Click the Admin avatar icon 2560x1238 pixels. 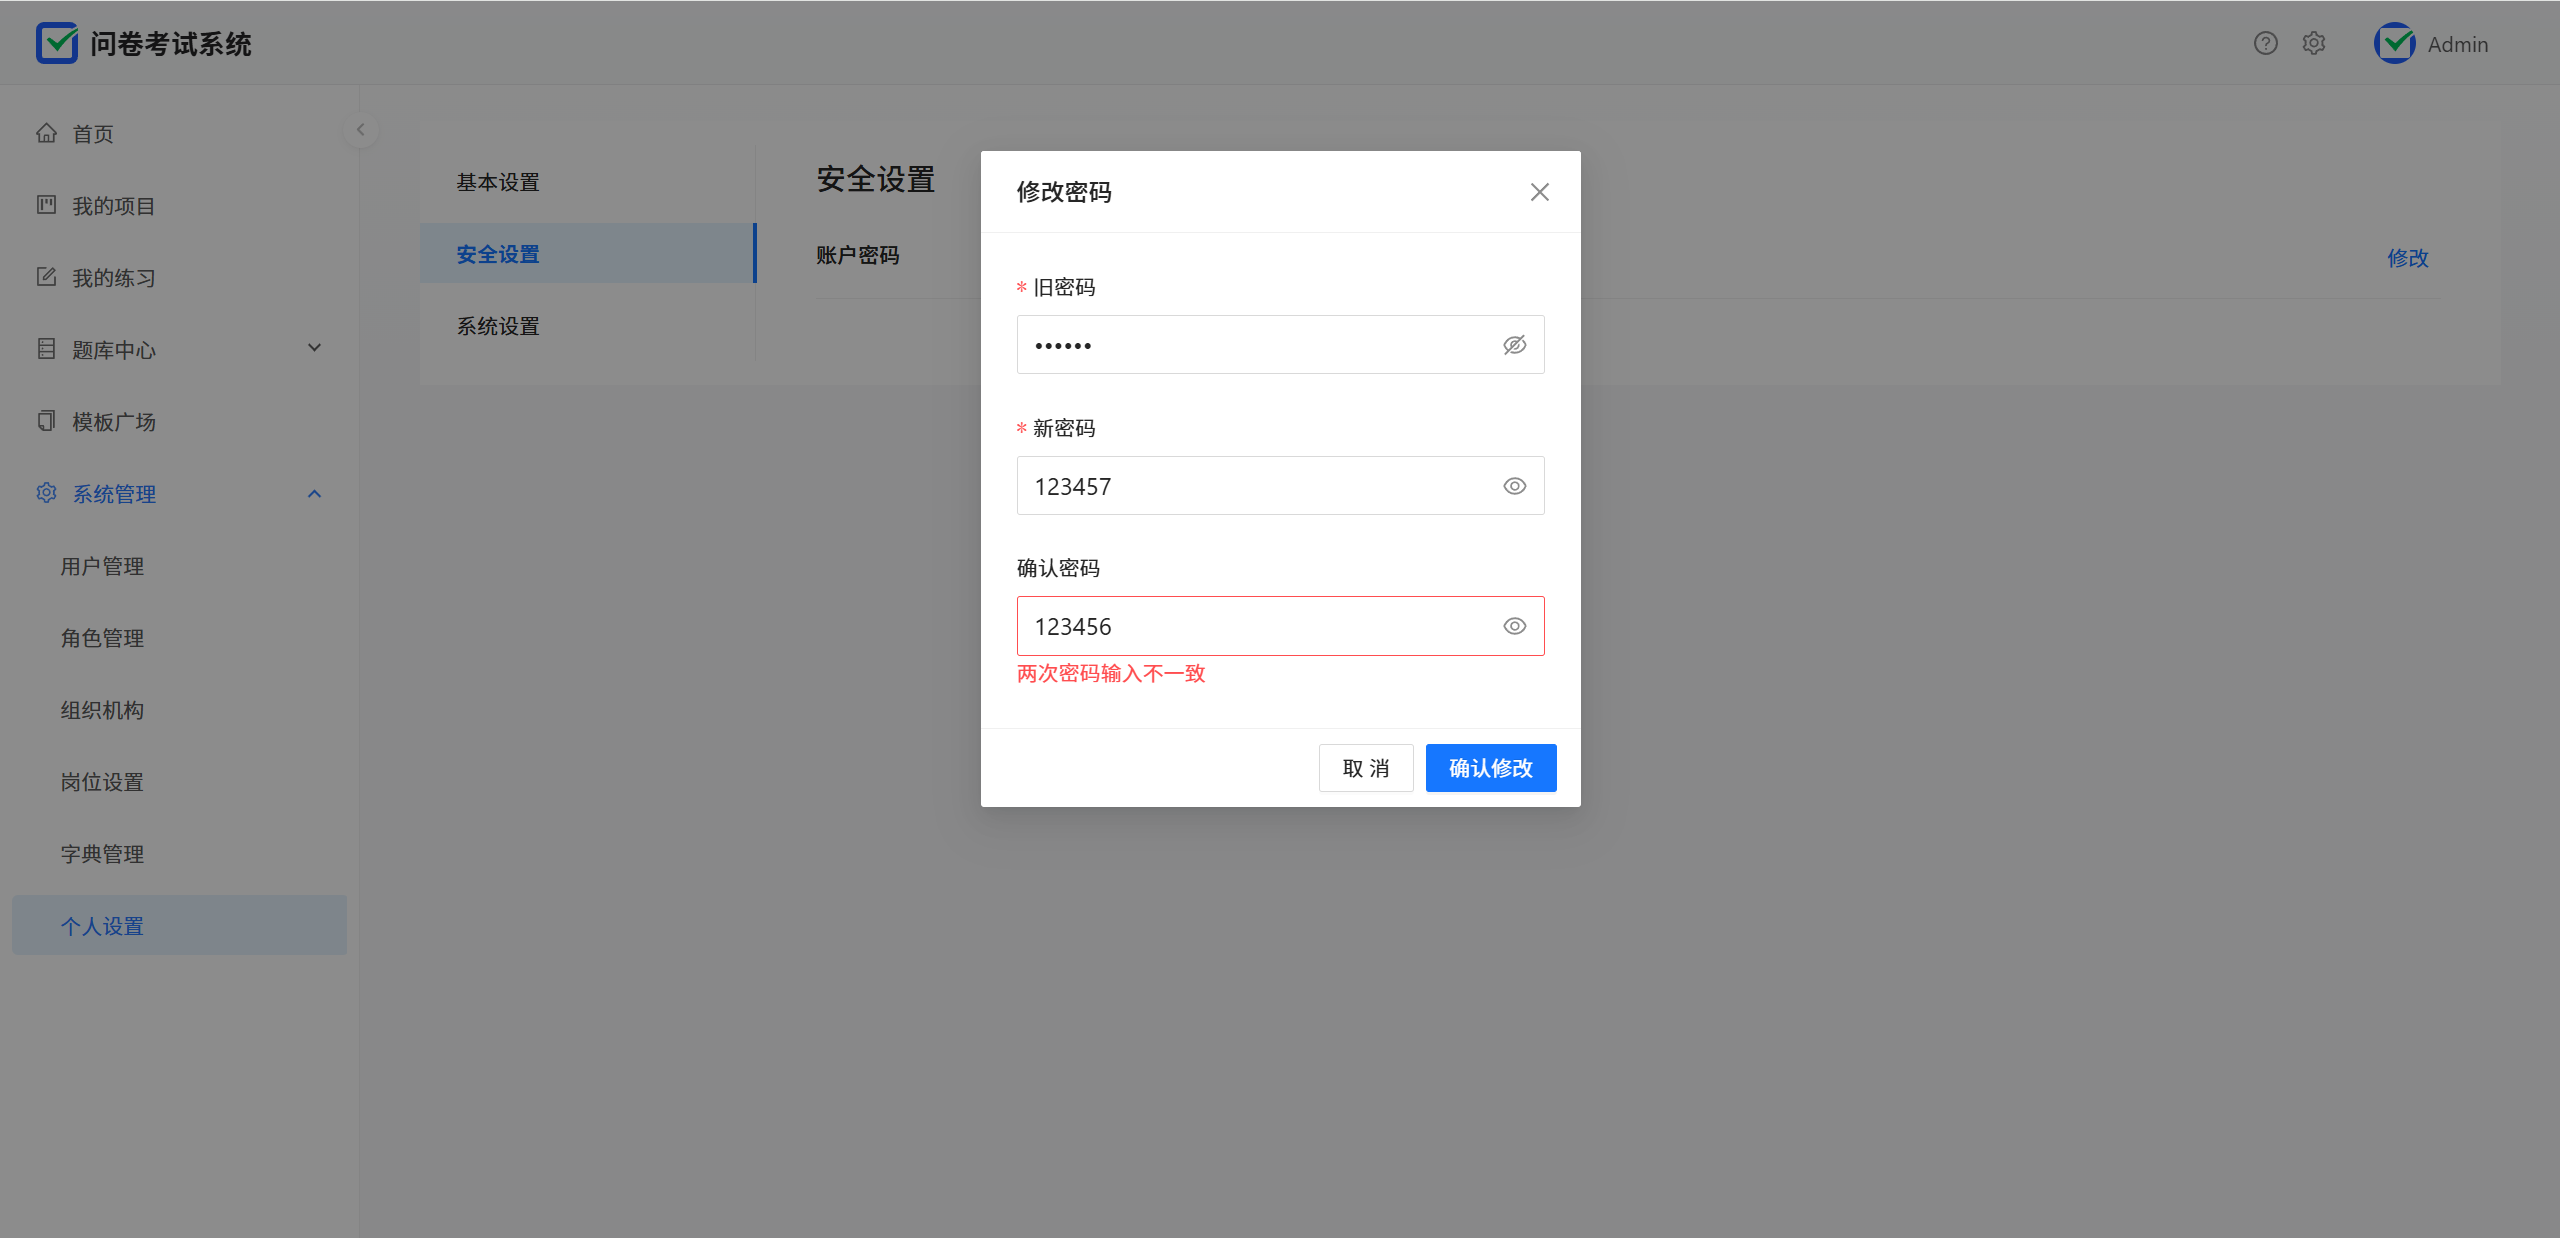coord(2394,43)
